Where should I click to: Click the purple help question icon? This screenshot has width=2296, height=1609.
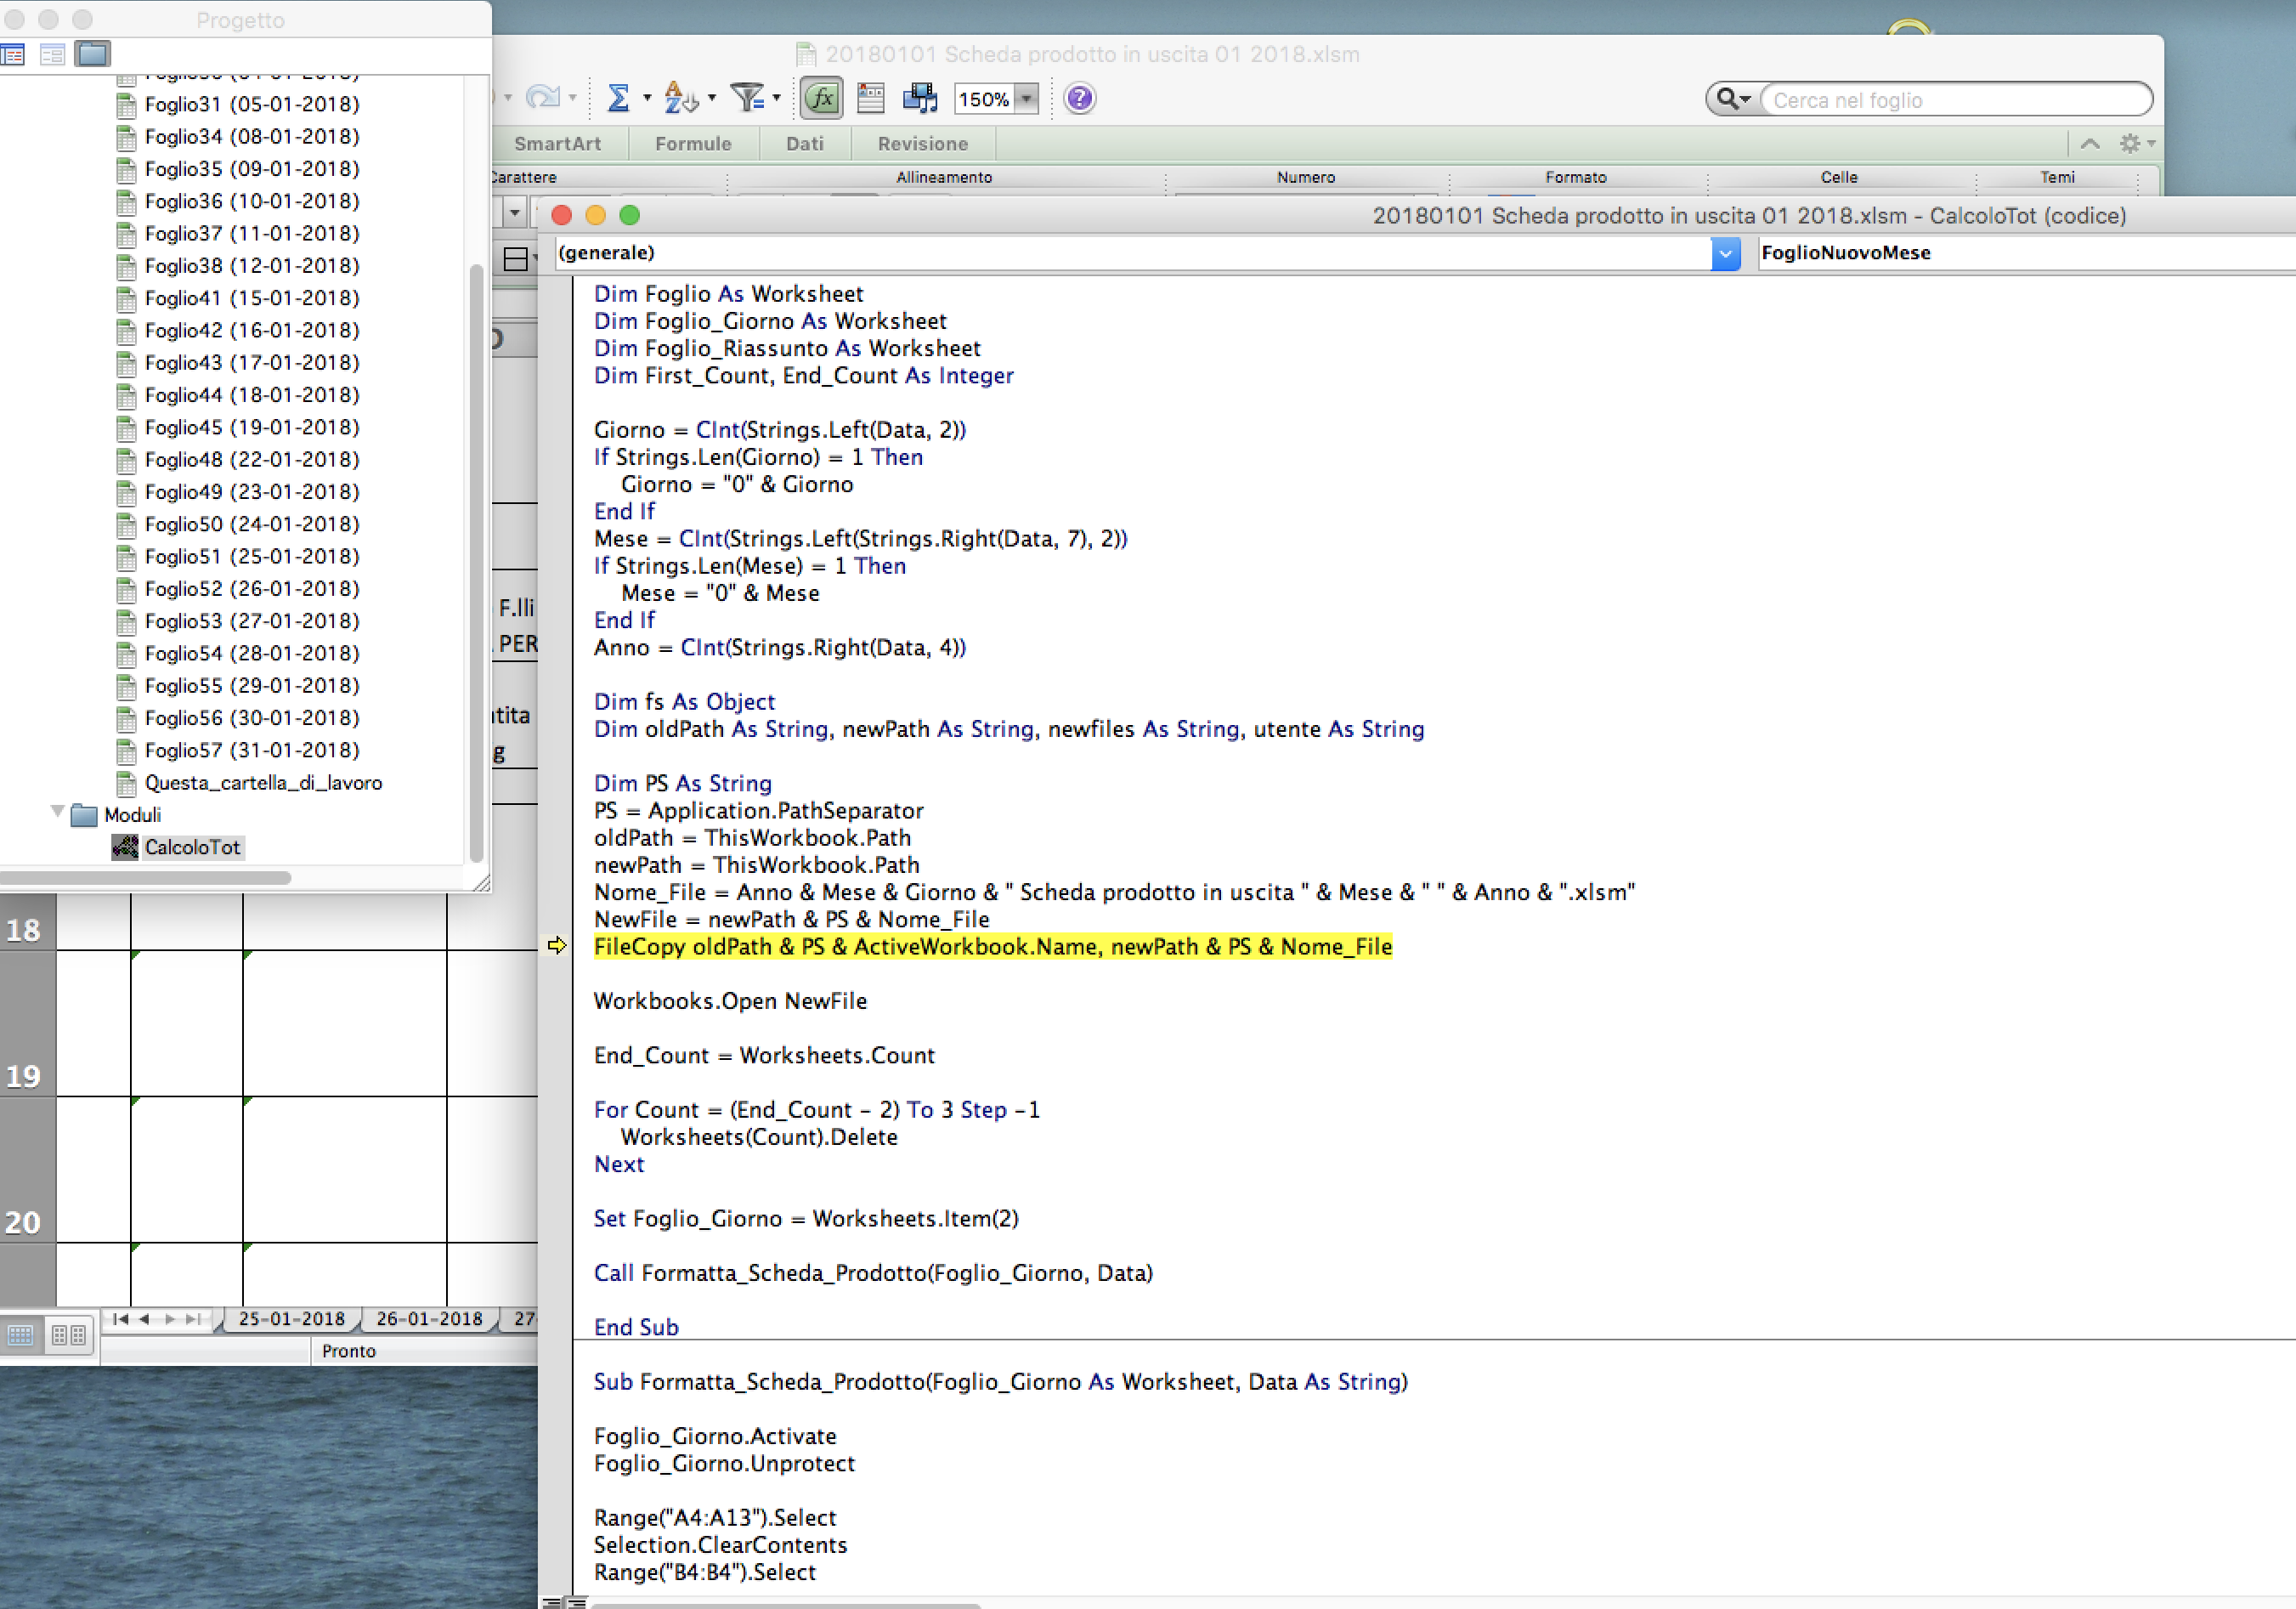tap(1079, 98)
